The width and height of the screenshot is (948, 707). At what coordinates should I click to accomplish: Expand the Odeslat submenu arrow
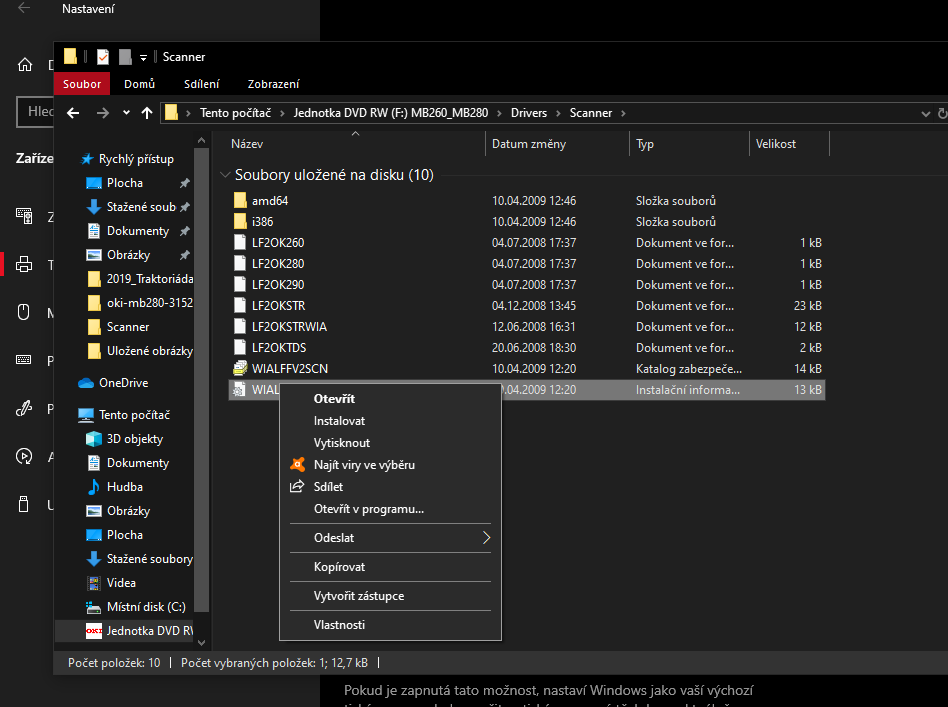click(486, 538)
